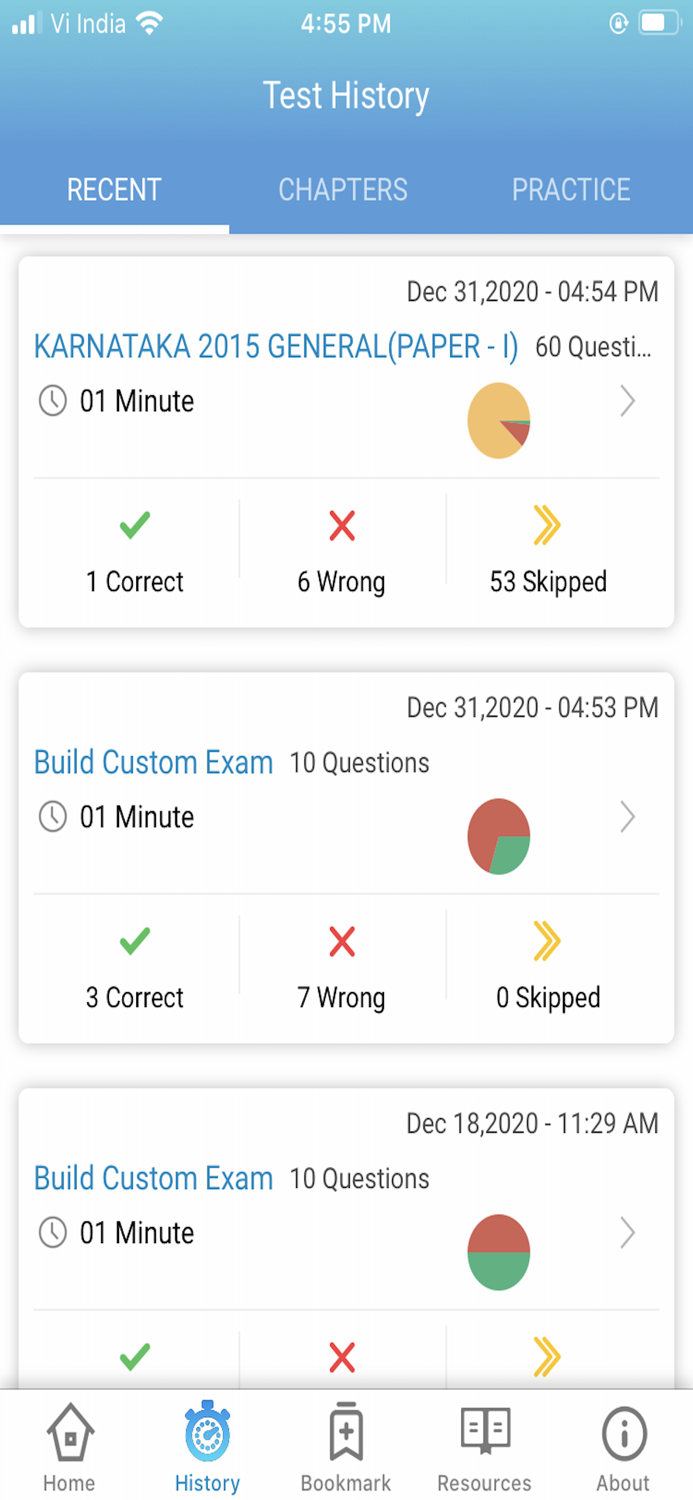Tap the red X beside 7 Wrong
The height and width of the screenshot is (1500, 693).
tap(342, 940)
